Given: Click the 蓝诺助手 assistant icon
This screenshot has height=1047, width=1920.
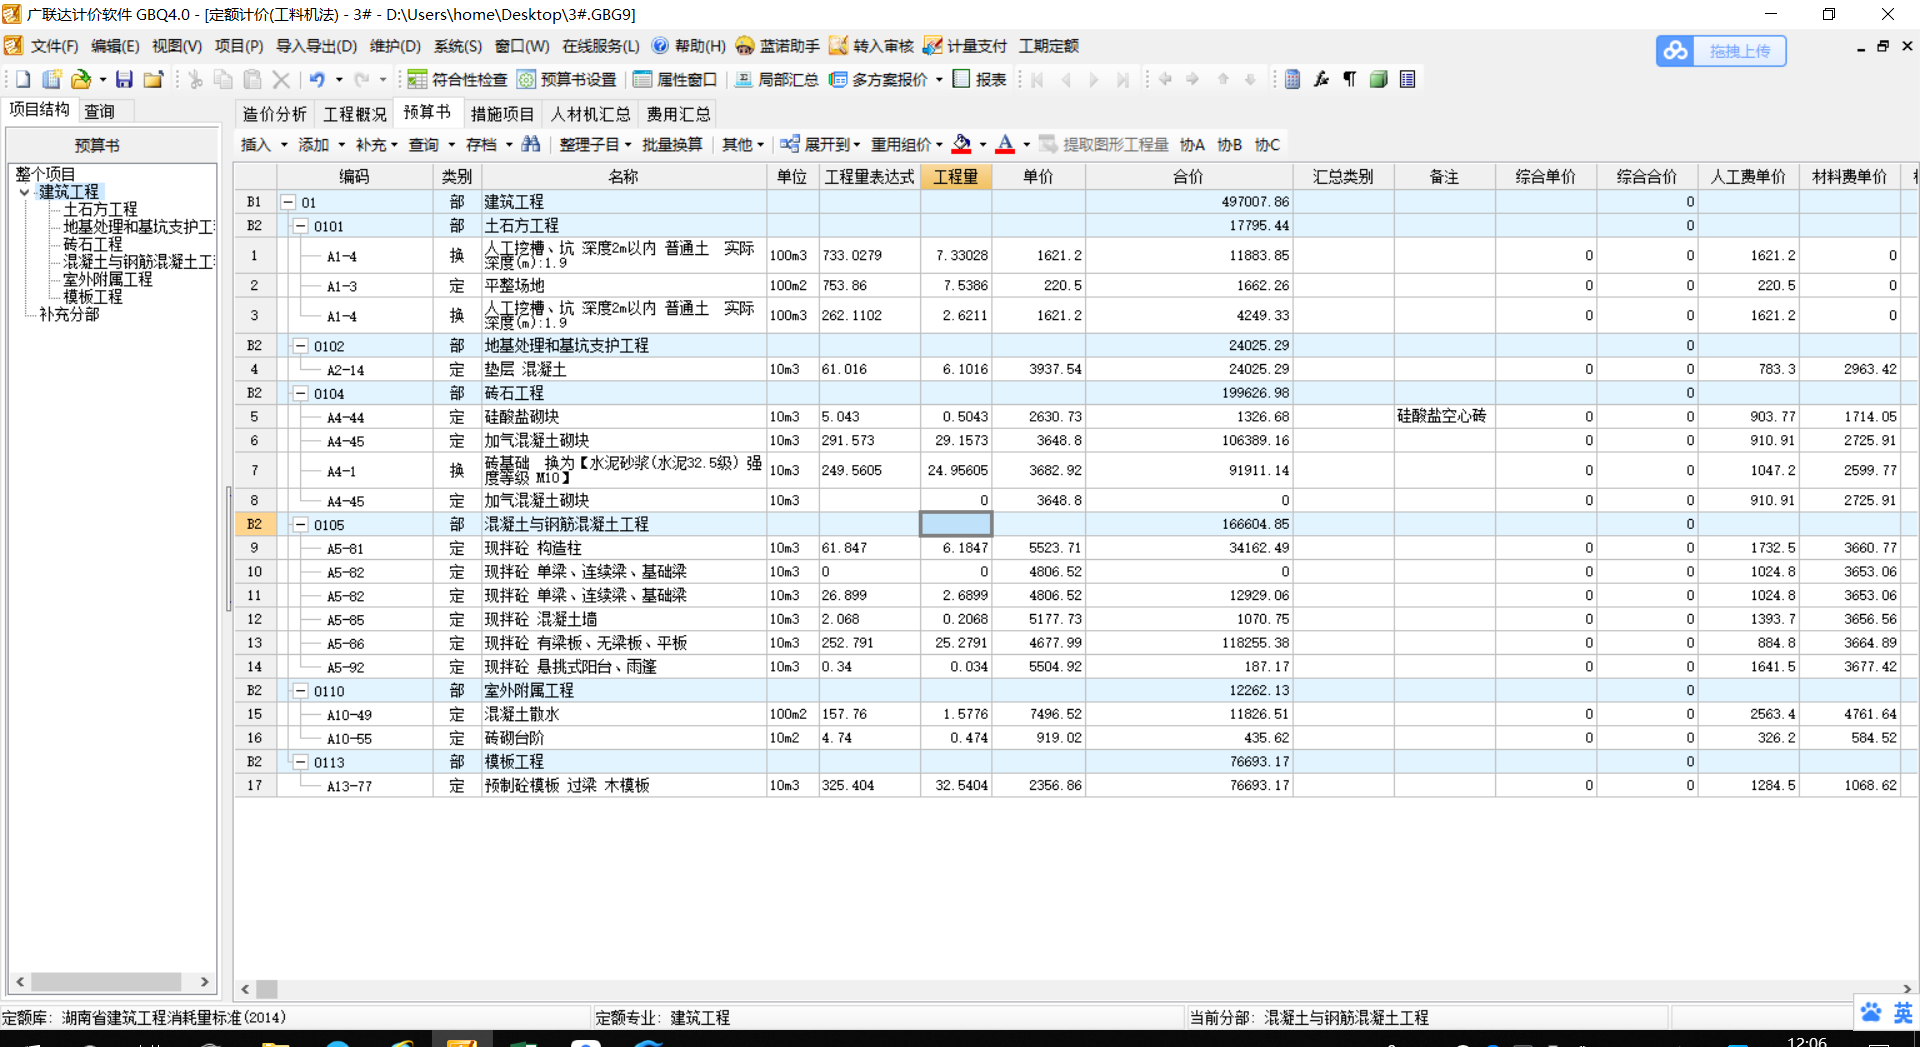Looking at the screenshot, I should tap(745, 46).
